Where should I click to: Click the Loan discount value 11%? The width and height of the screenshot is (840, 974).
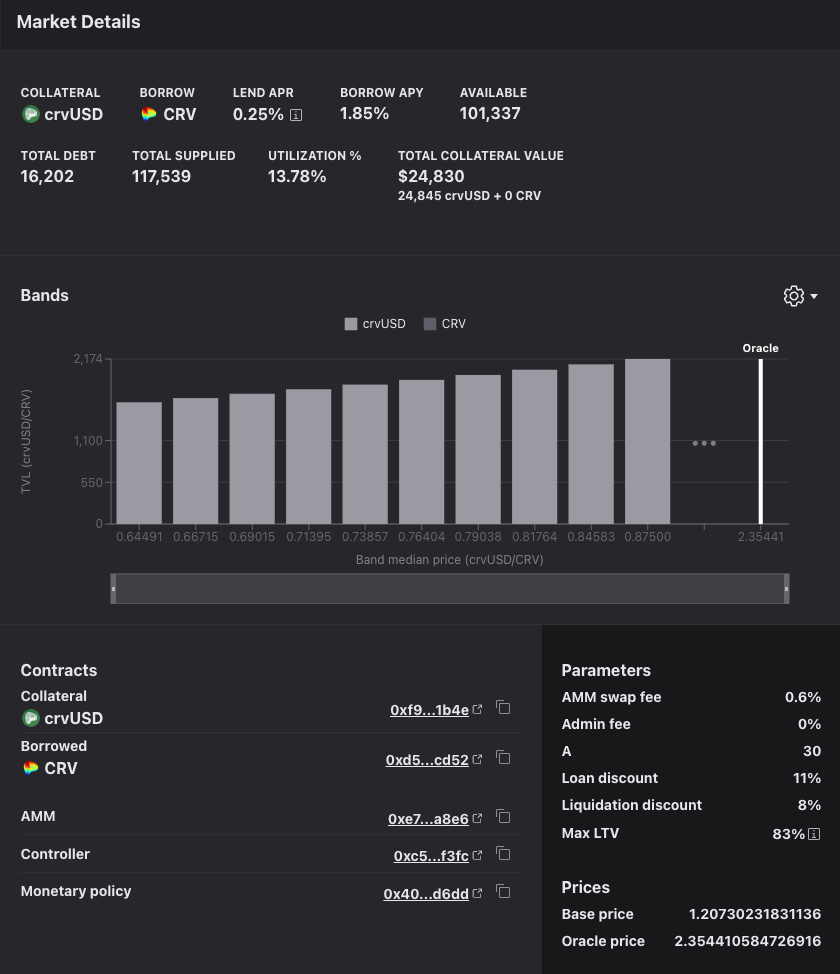click(x=807, y=778)
